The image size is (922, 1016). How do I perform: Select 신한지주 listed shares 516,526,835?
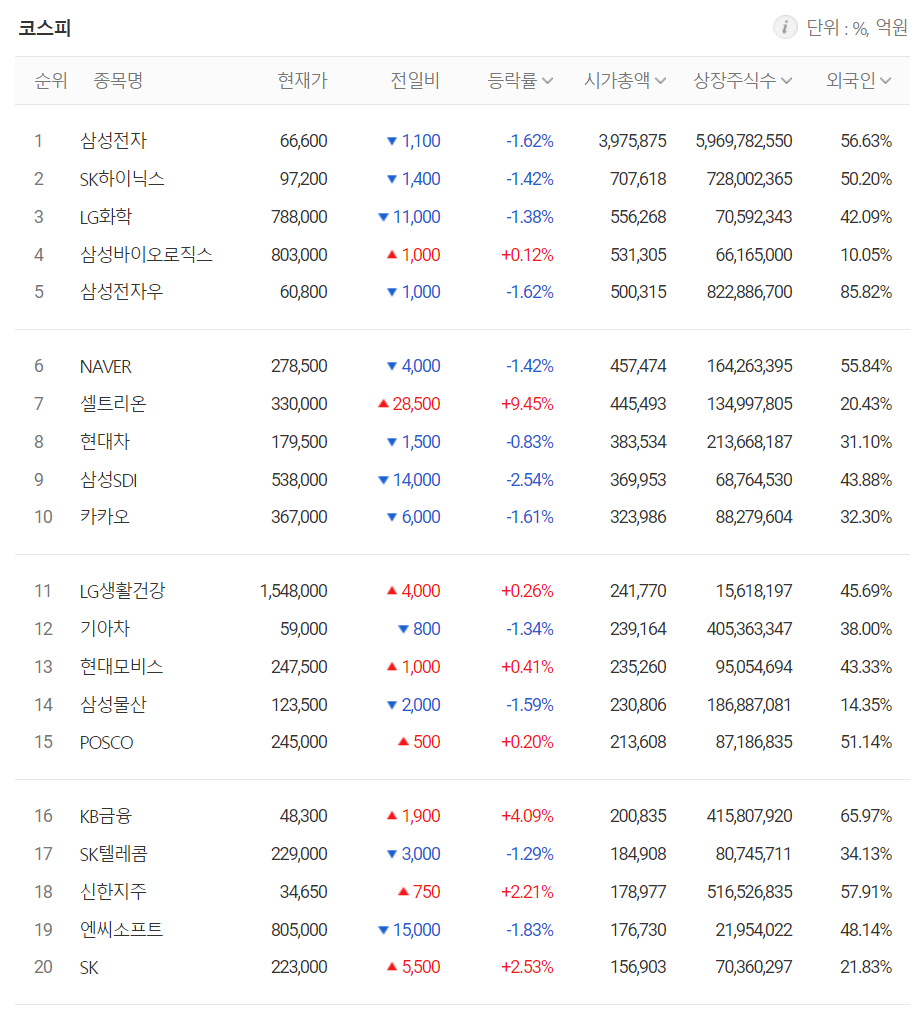click(750, 892)
